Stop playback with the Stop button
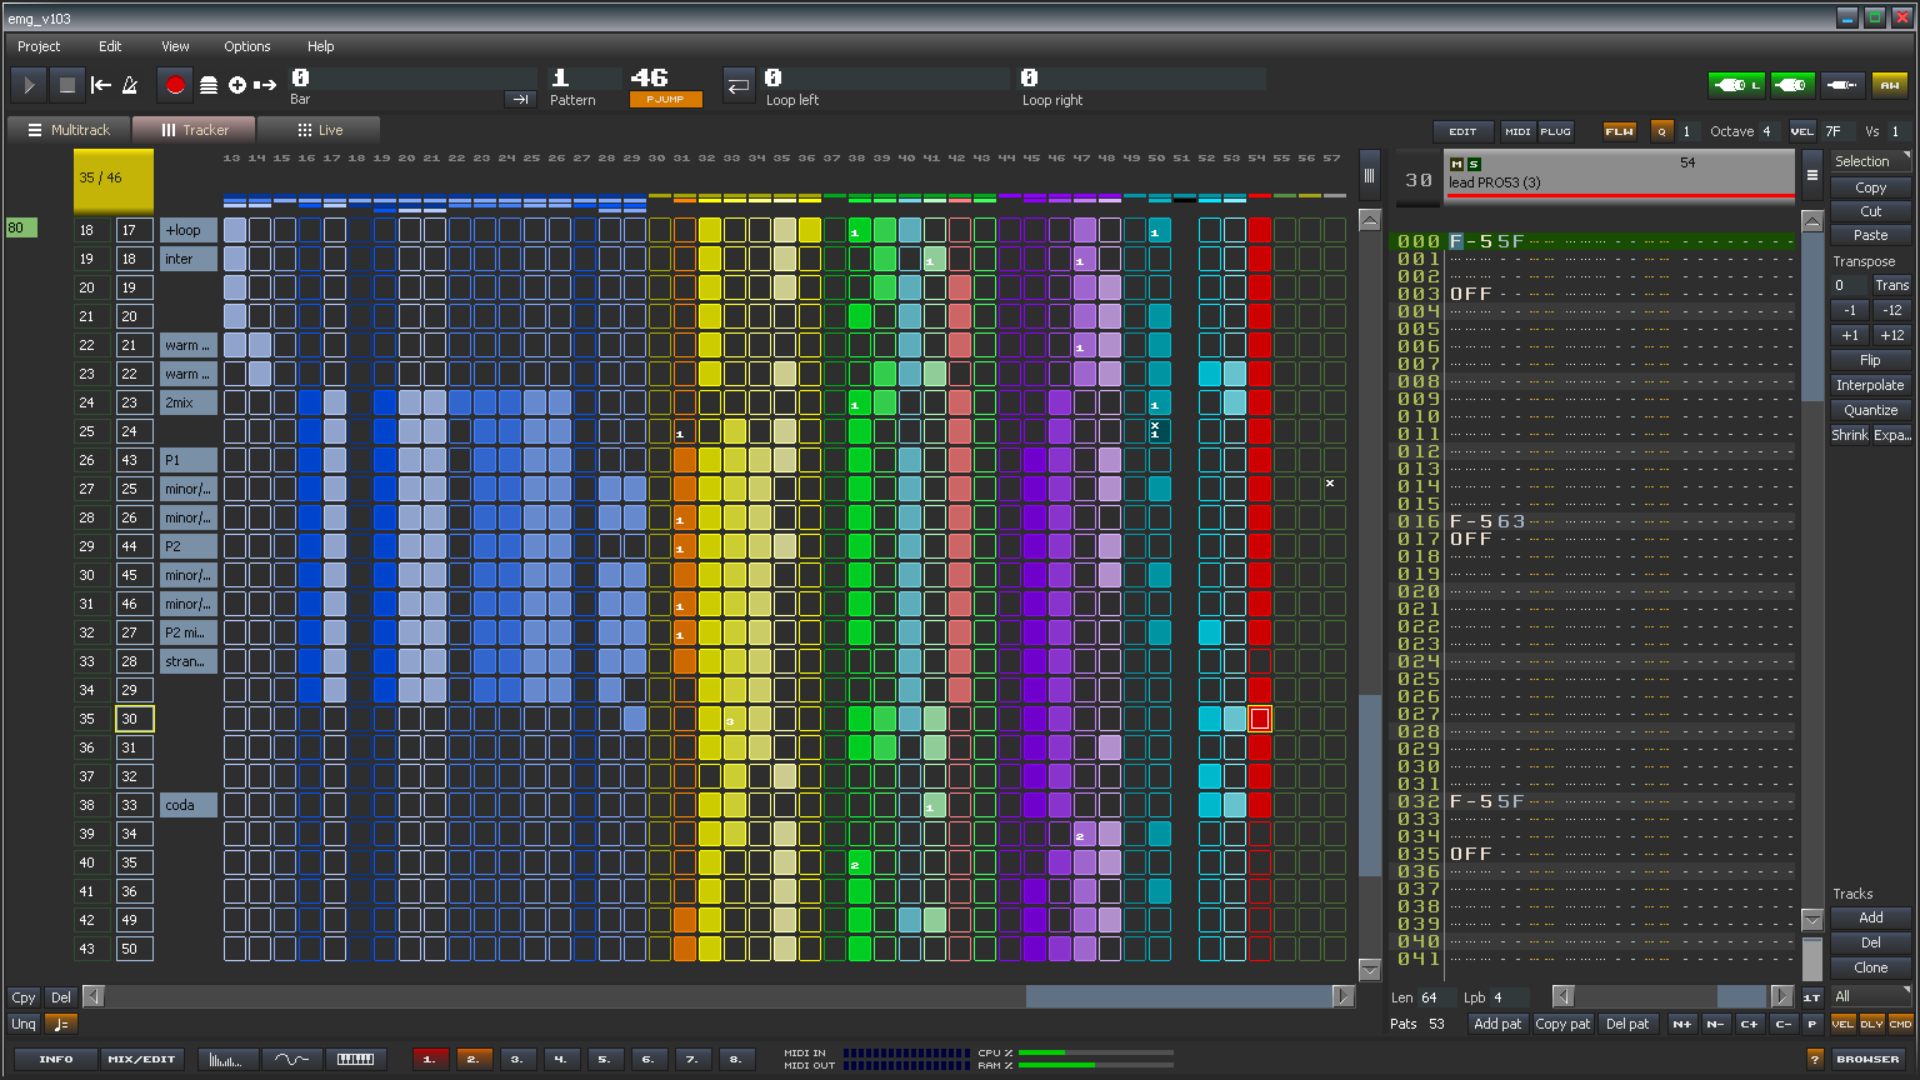This screenshot has width=1920, height=1080. 67,86
